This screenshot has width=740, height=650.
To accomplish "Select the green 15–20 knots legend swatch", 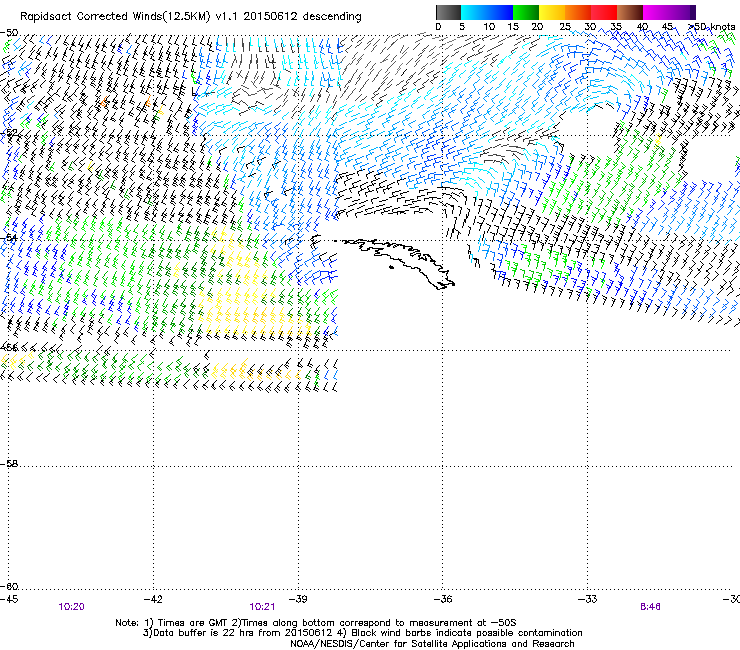I will pos(526,12).
